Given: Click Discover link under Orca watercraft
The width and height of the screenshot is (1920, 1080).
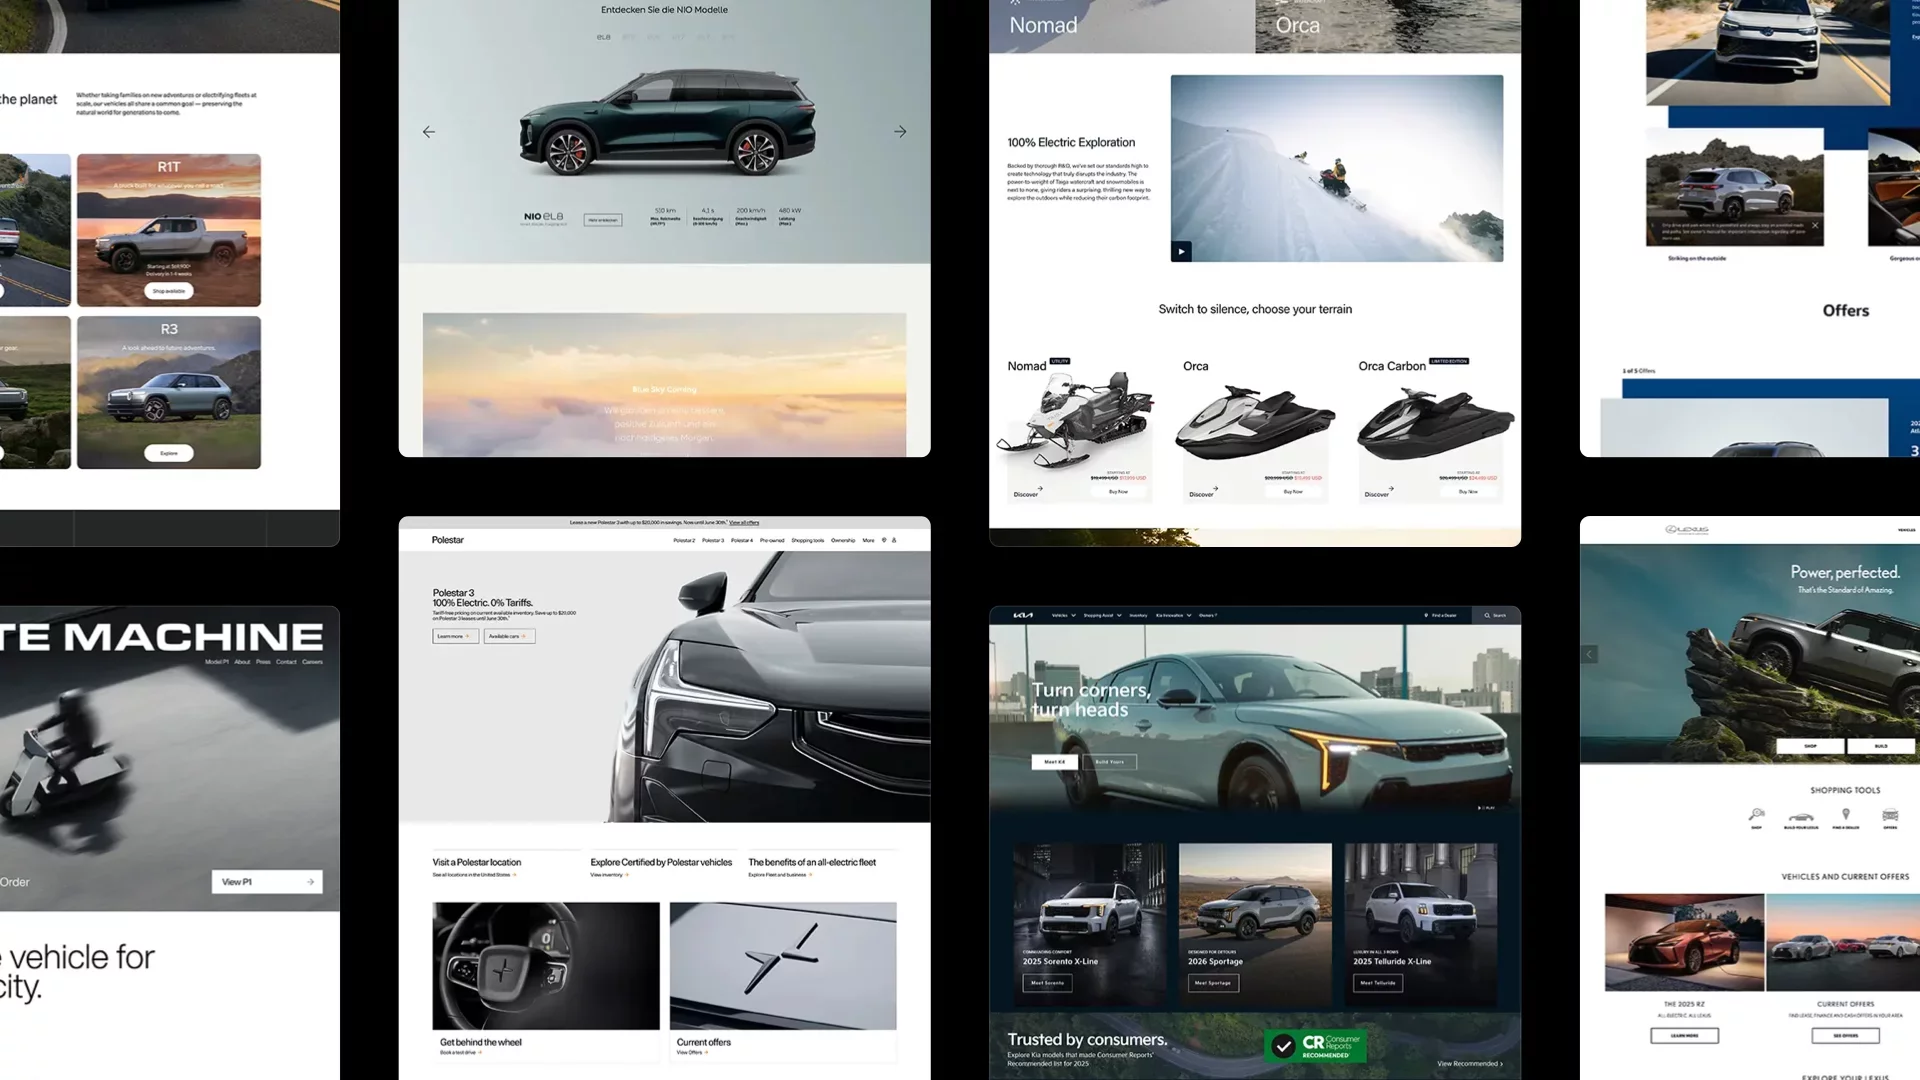Looking at the screenshot, I should 1203,494.
